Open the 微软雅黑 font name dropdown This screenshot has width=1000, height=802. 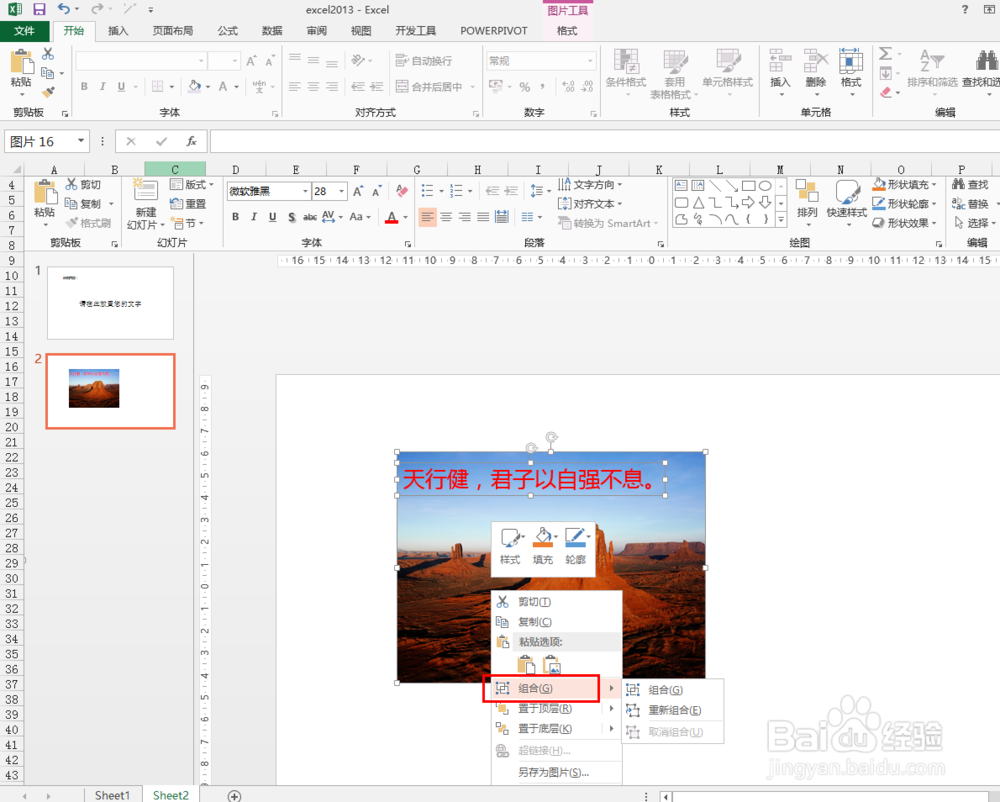point(306,190)
